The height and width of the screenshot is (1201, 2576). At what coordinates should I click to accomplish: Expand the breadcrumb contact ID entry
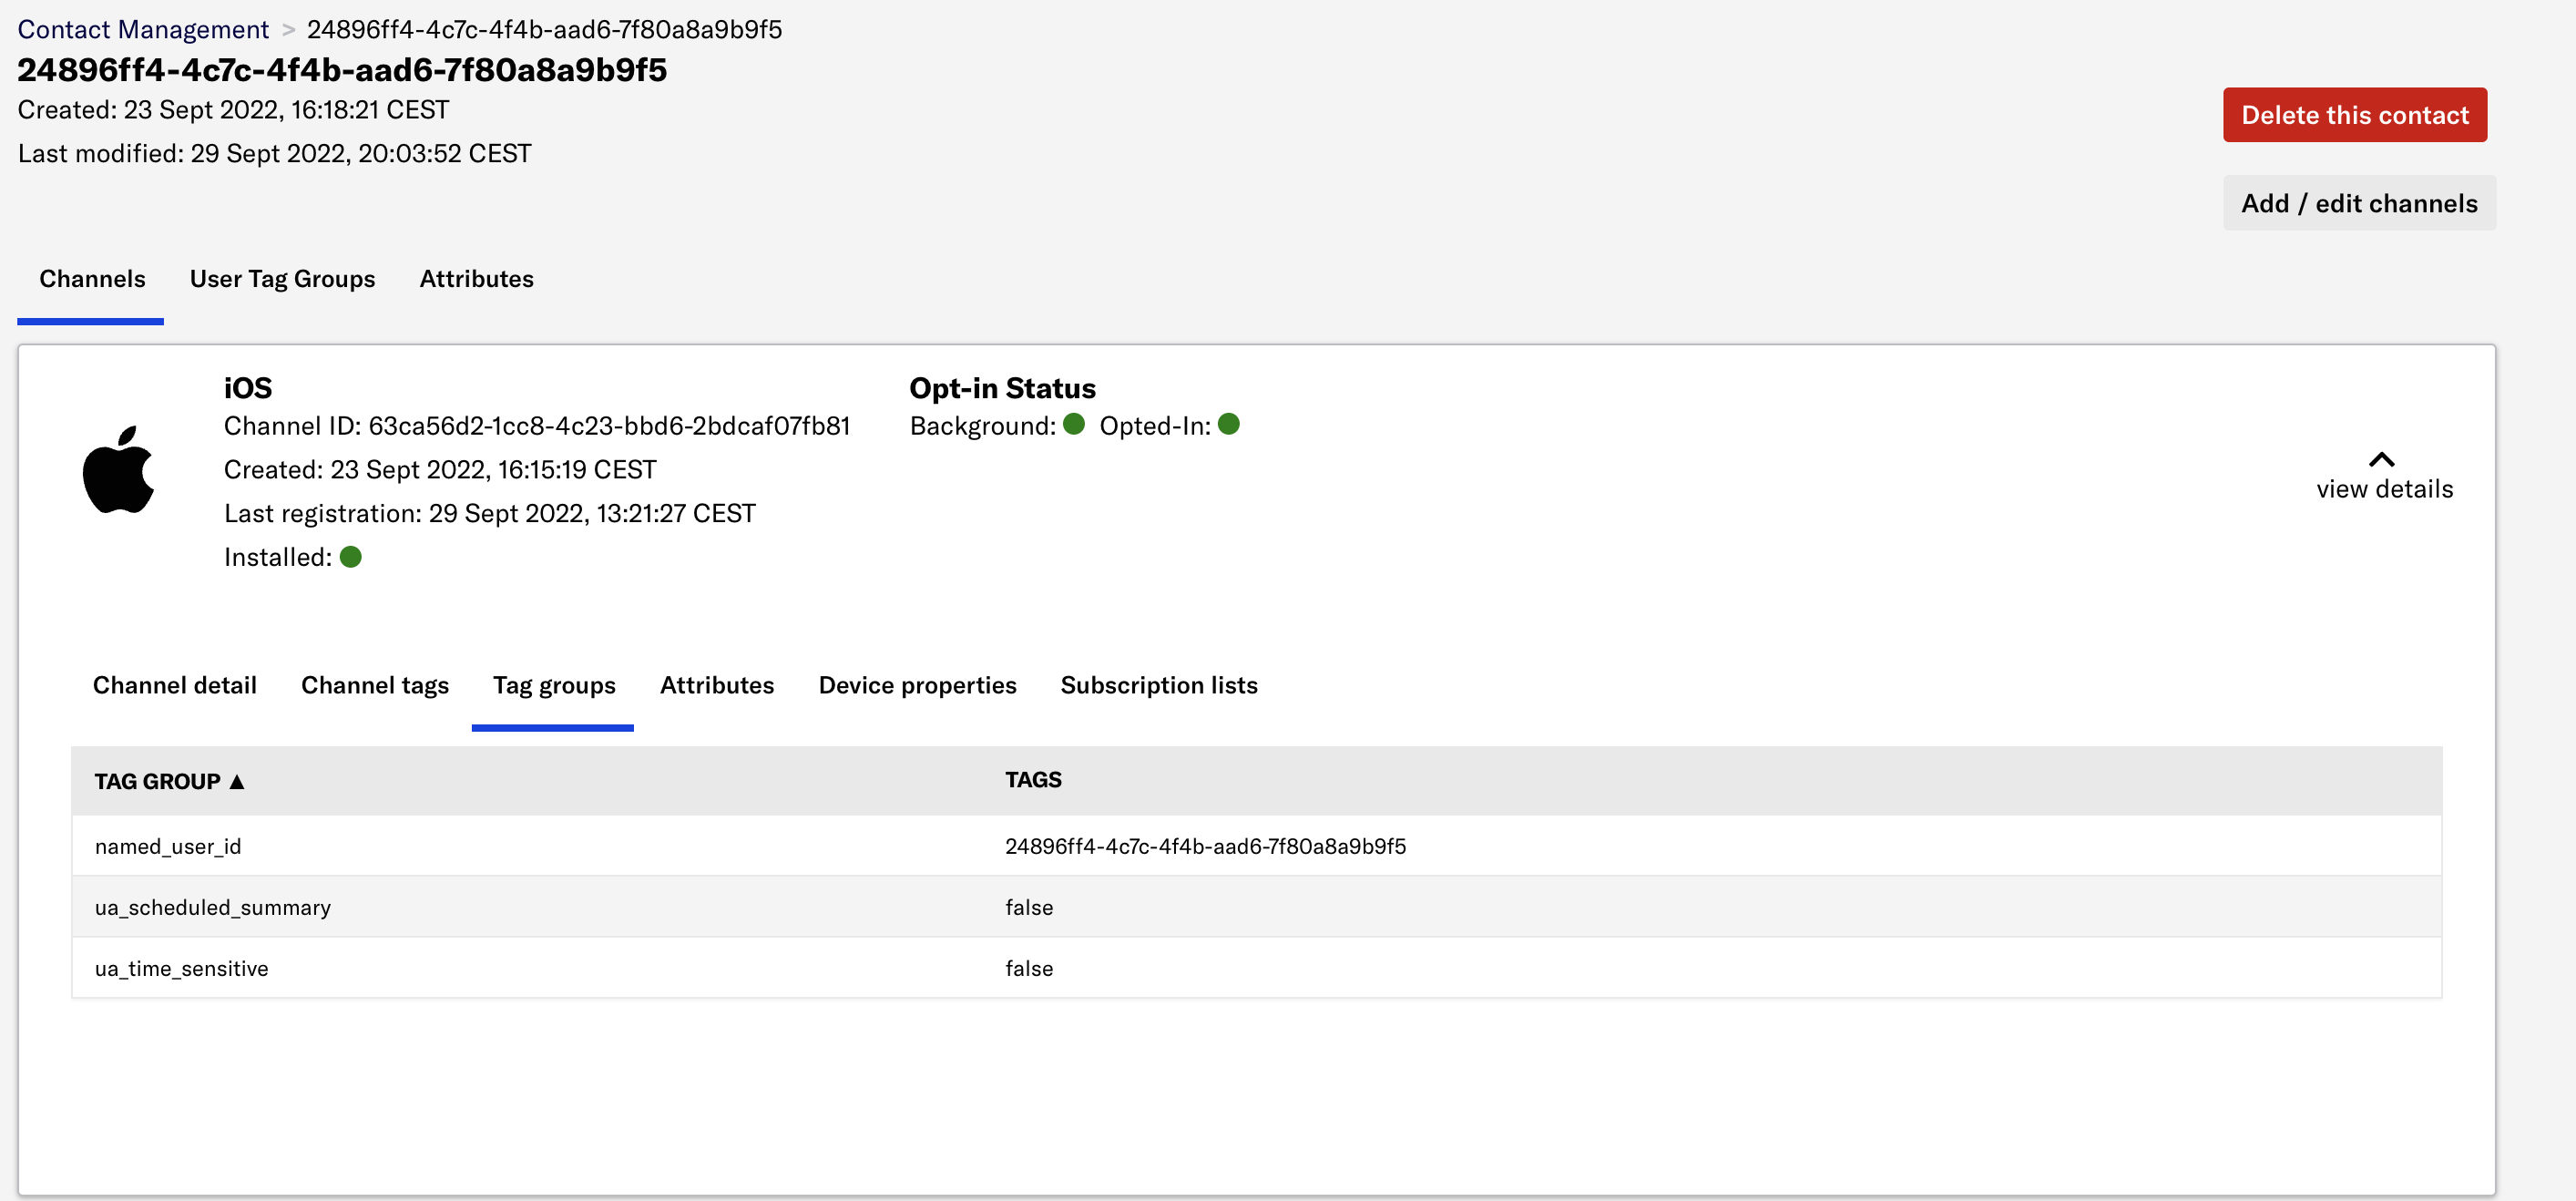click(545, 29)
